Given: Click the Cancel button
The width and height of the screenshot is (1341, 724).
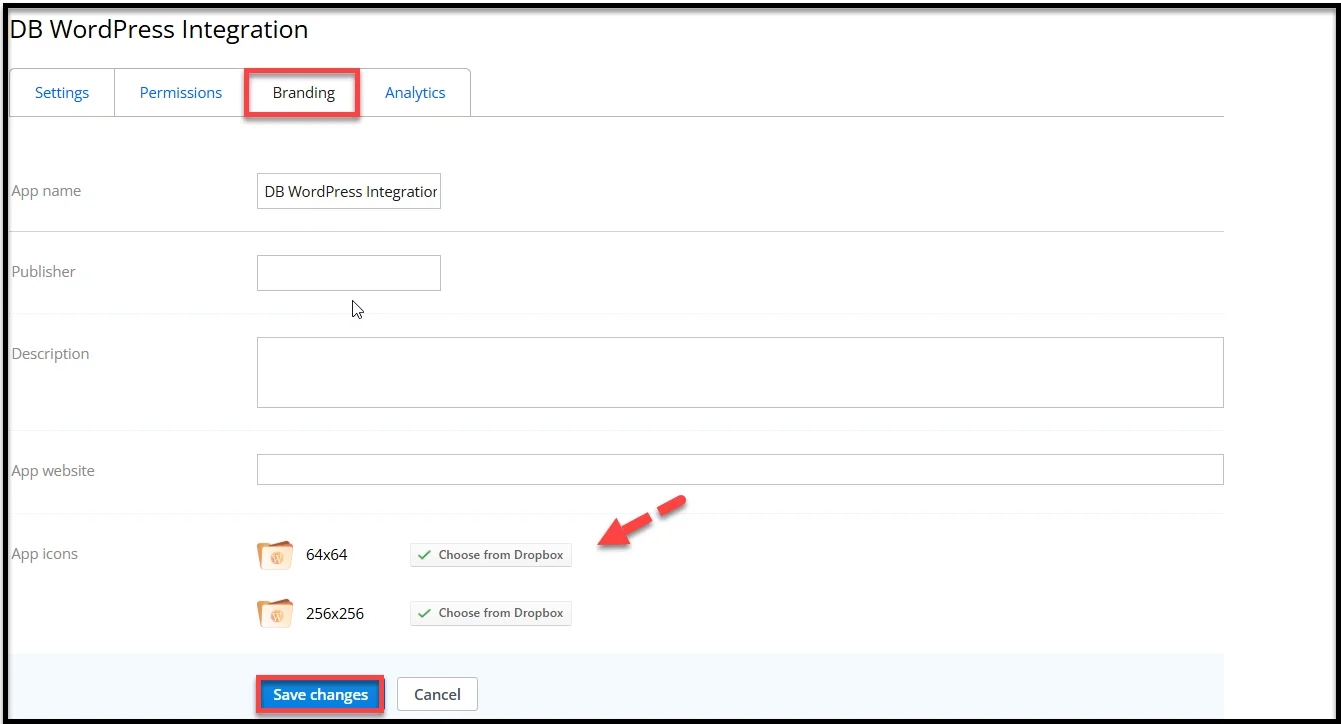Looking at the screenshot, I should [x=437, y=694].
